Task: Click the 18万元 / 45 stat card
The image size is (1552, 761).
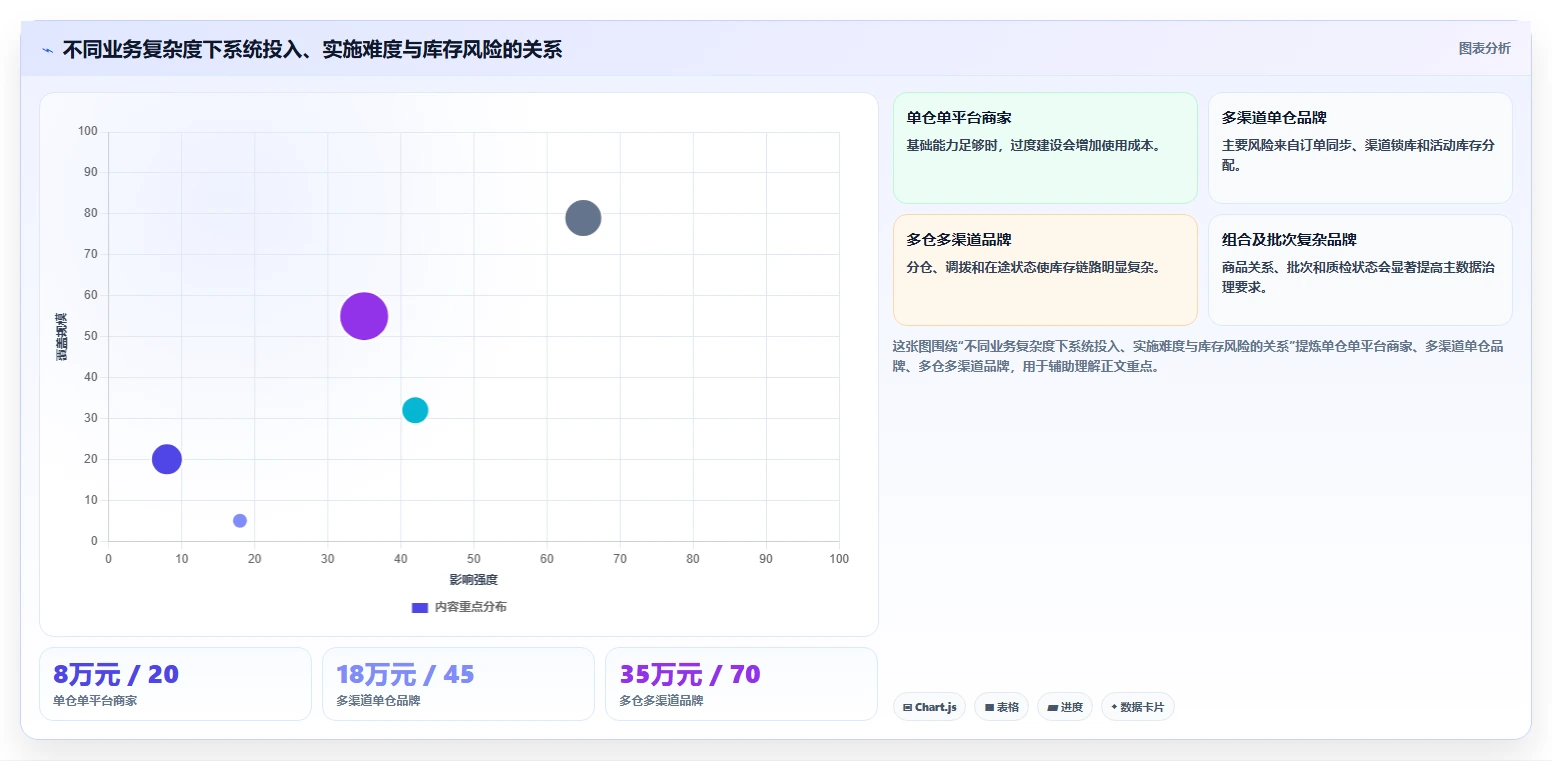Action: (x=458, y=684)
